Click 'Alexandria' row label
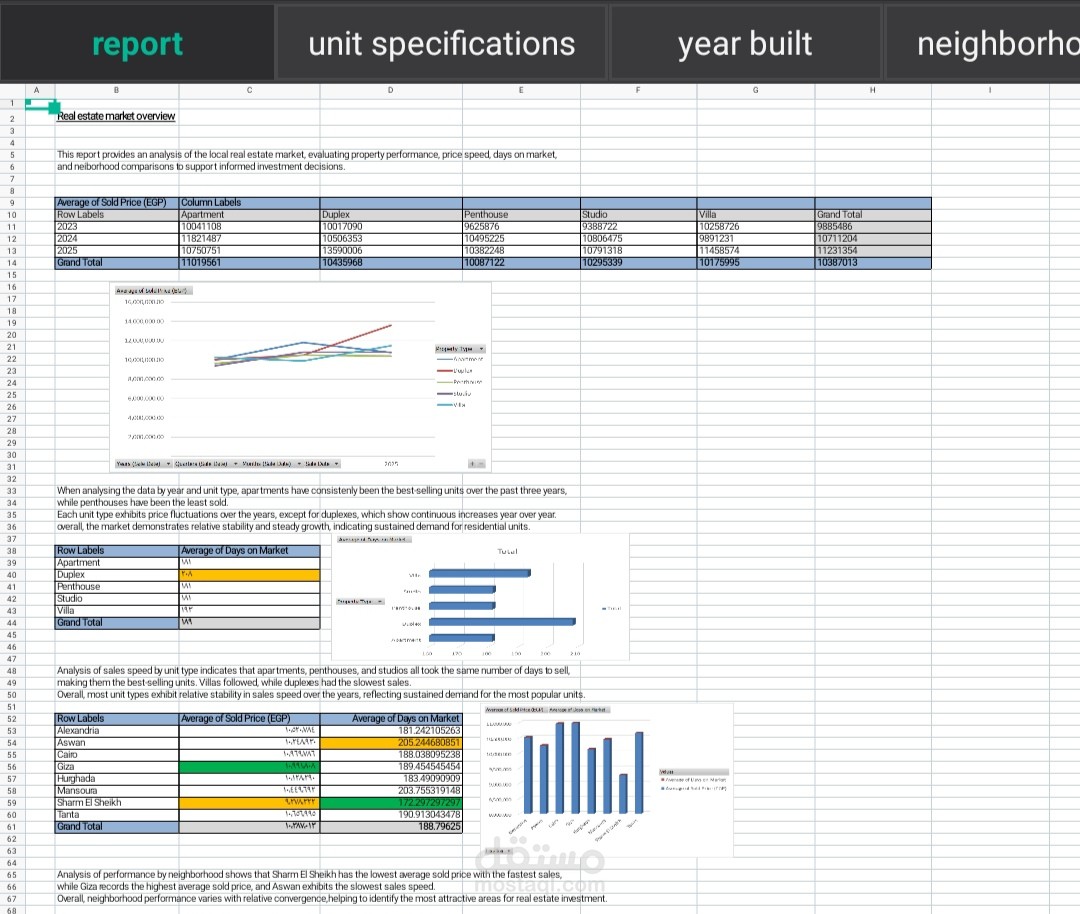This screenshot has height=914, width=1080. [117, 731]
